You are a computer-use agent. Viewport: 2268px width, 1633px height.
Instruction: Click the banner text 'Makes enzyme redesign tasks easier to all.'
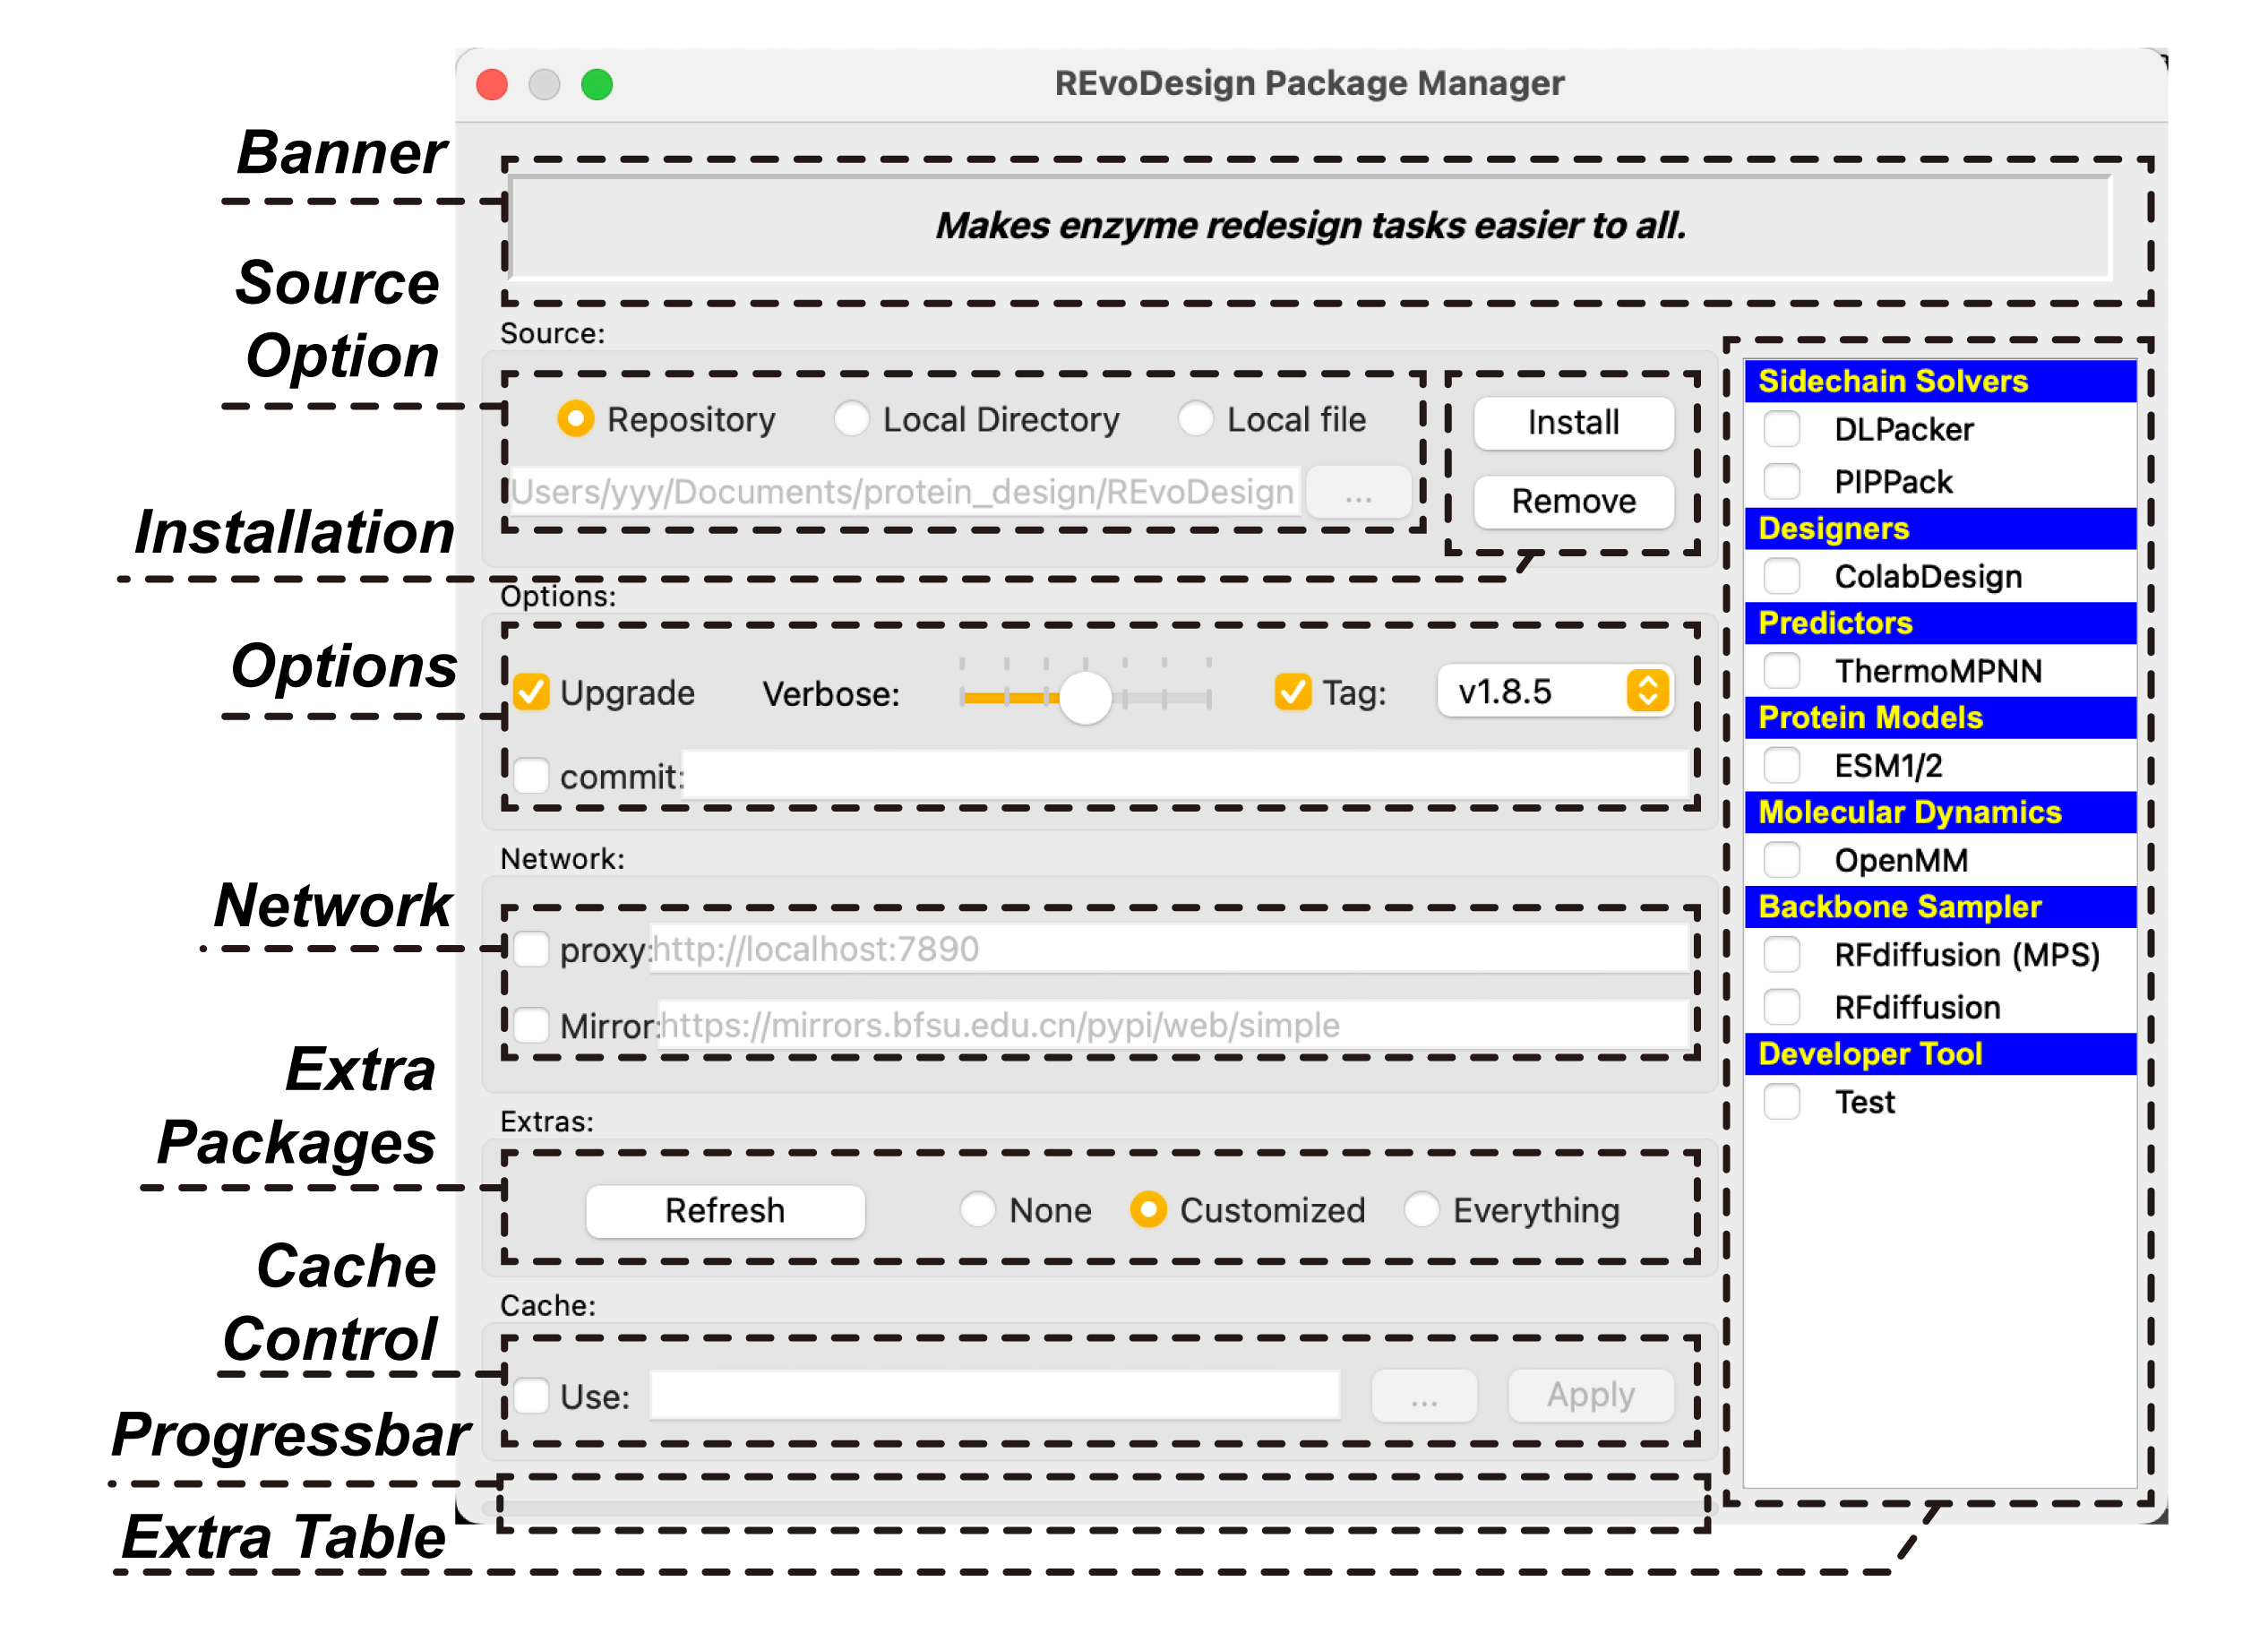pyautogui.click(x=1310, y=226)
